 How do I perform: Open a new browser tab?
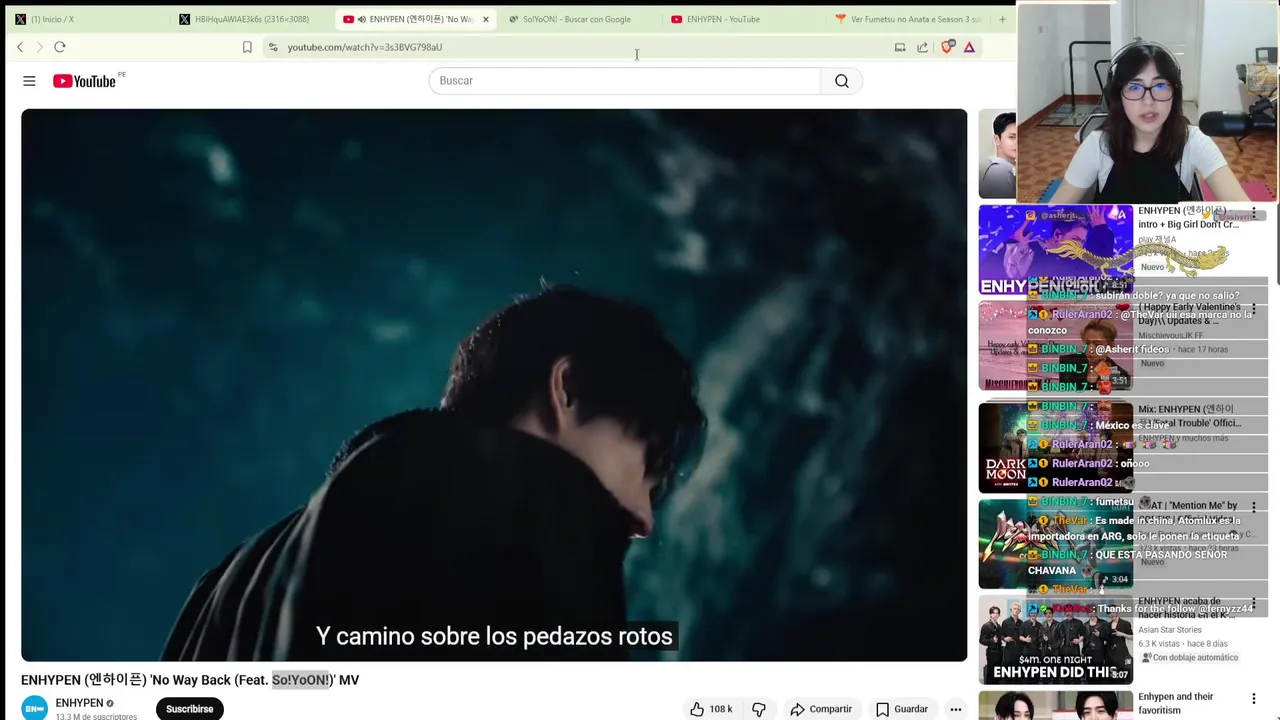(x=1002, y=19)
